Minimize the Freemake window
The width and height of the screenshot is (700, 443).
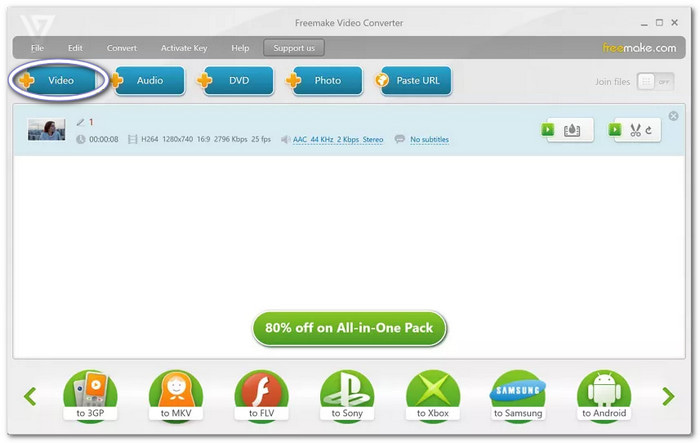(644, 23)
